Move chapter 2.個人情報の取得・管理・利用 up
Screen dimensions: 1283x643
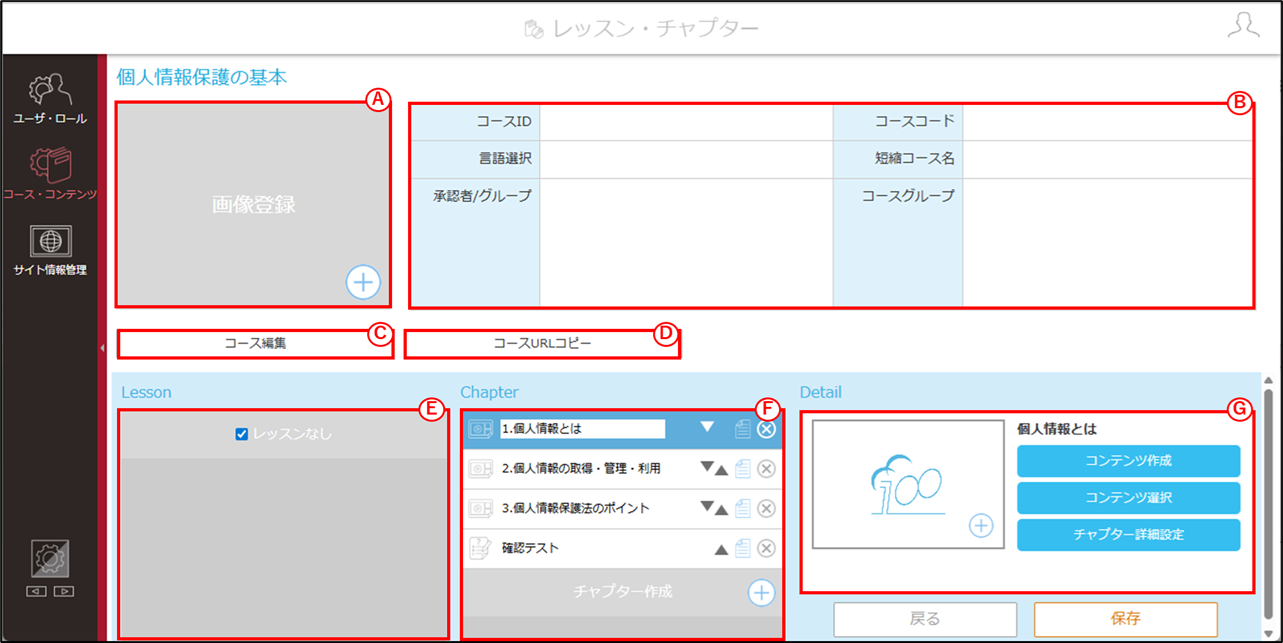coord(721,471)
